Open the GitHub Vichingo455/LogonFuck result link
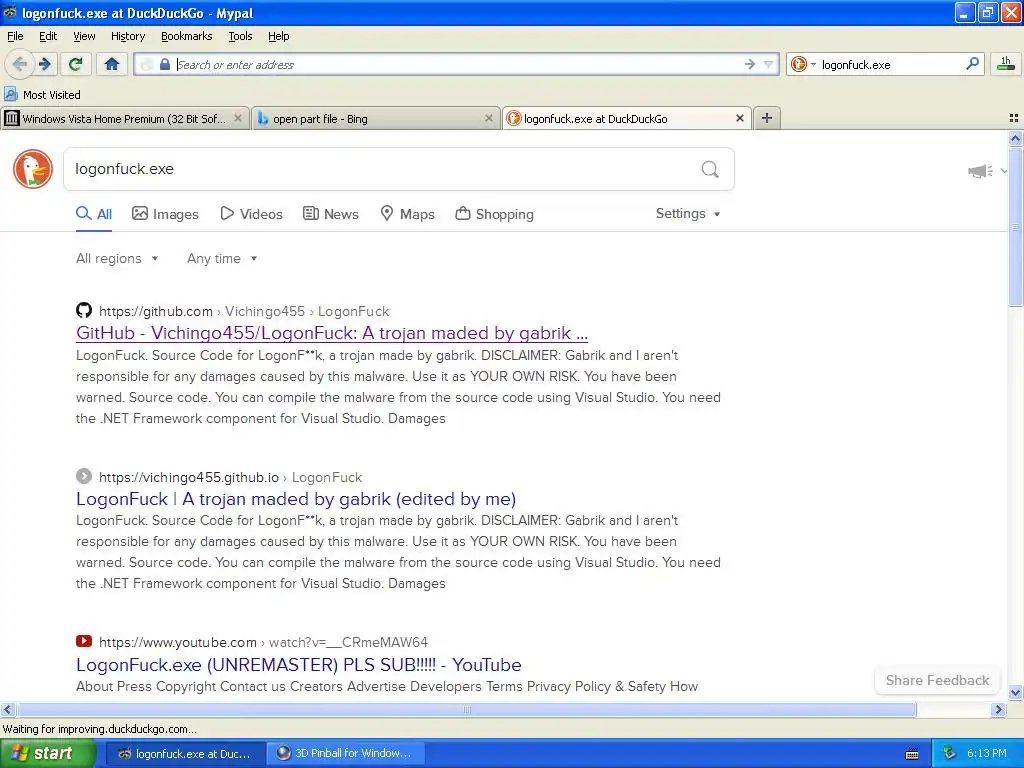 [332, 333]
